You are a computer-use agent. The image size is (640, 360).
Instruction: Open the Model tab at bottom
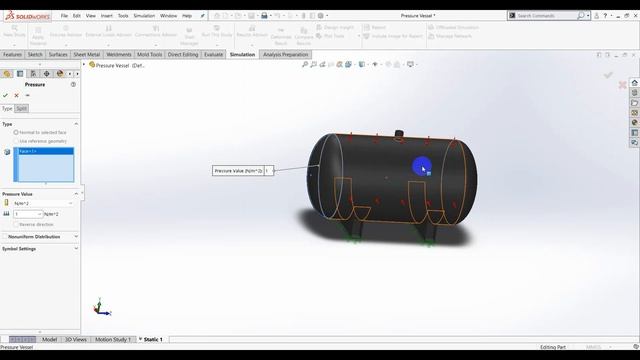(x=49, y=340)
